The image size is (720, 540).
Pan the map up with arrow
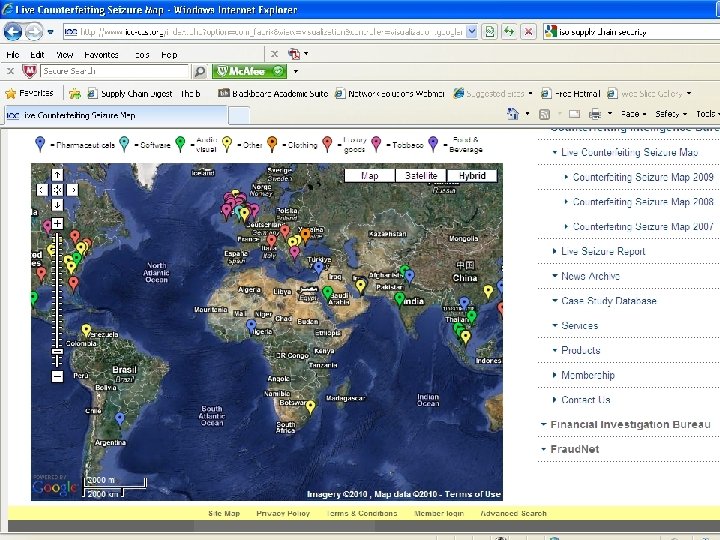57,175
